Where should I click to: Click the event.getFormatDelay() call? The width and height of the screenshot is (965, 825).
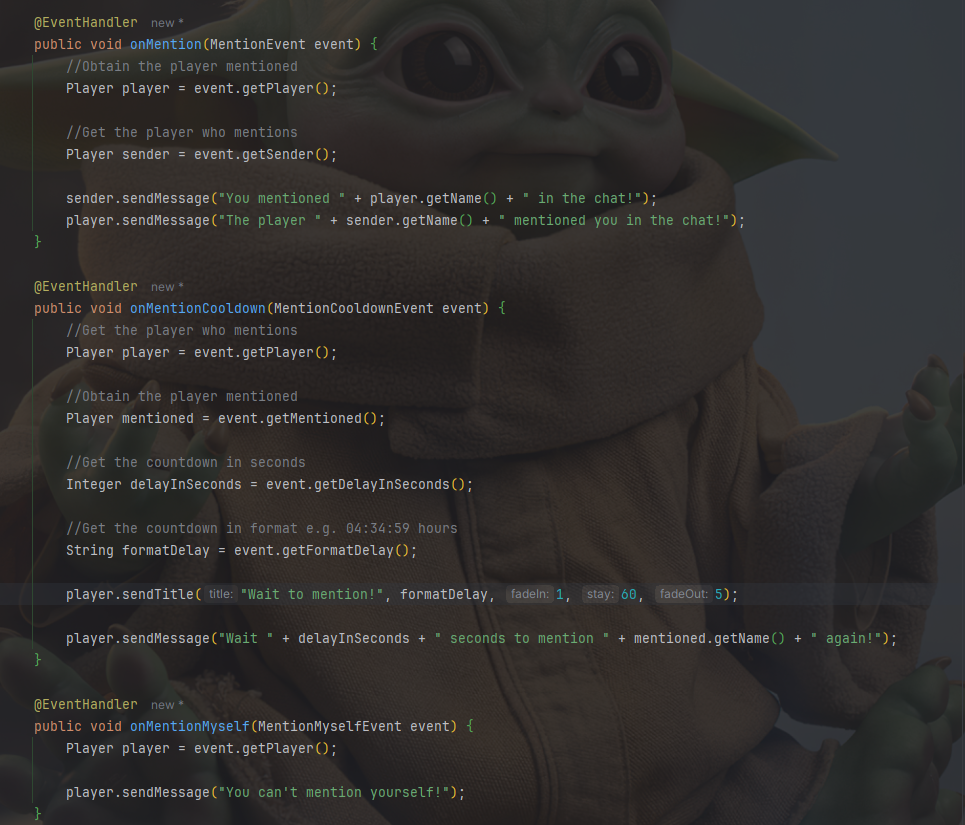pyautogui.click(x=322, y=551)
